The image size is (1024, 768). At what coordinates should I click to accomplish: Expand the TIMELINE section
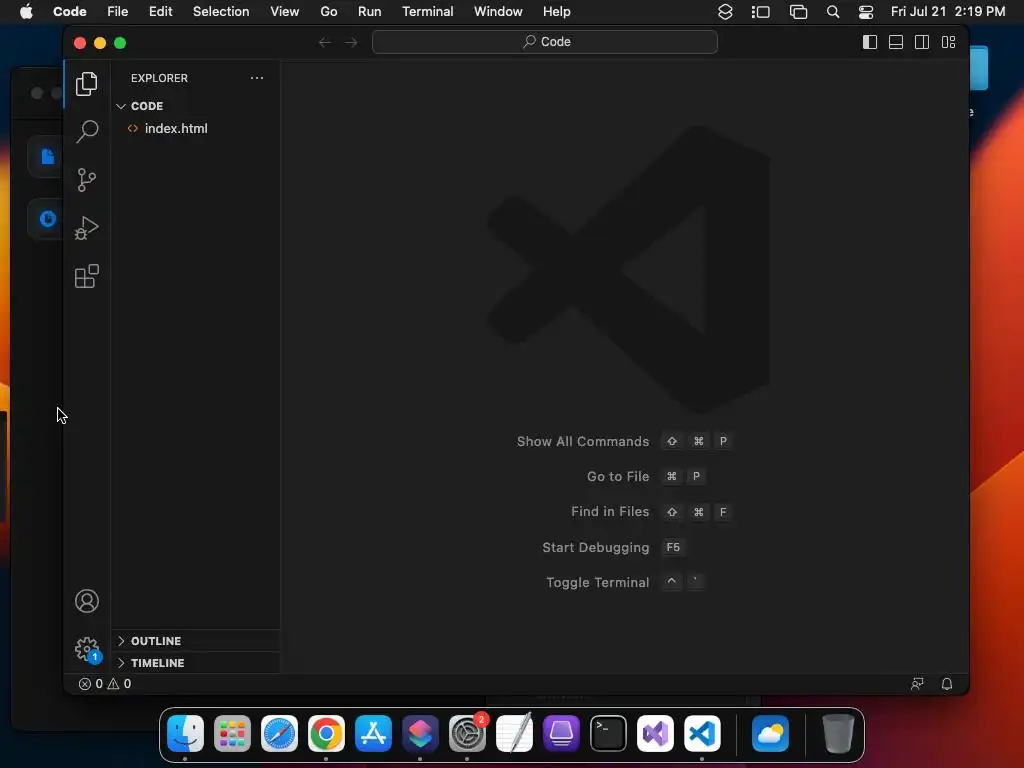(196, 663)
